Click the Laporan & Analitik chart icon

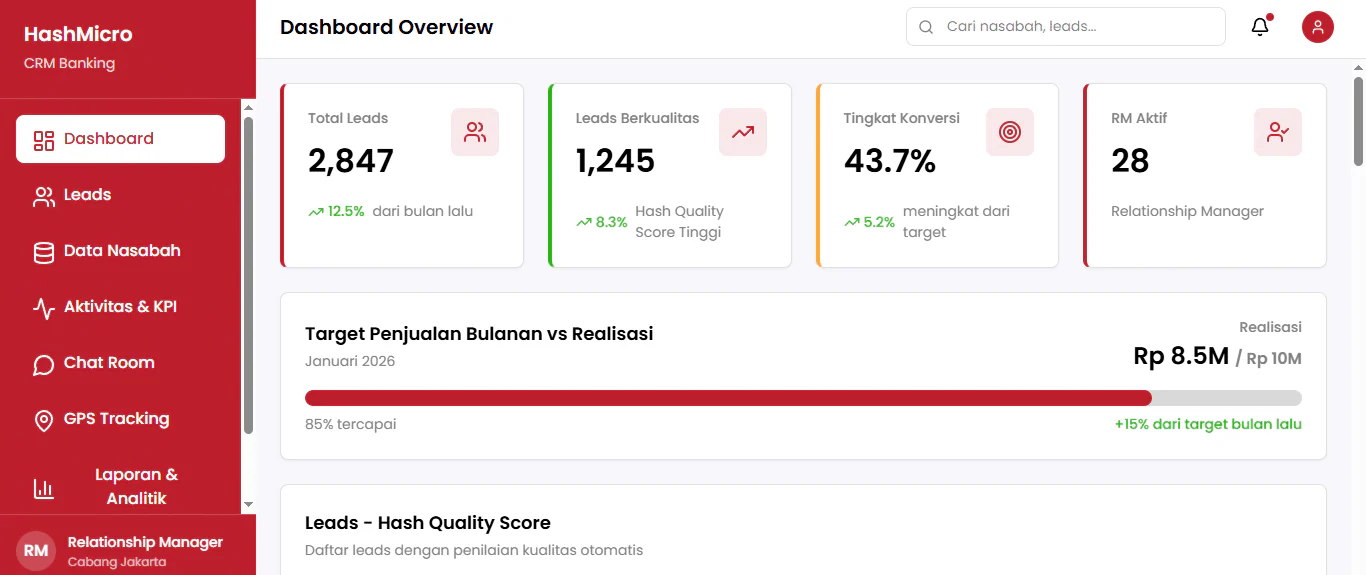click(44, 489)
